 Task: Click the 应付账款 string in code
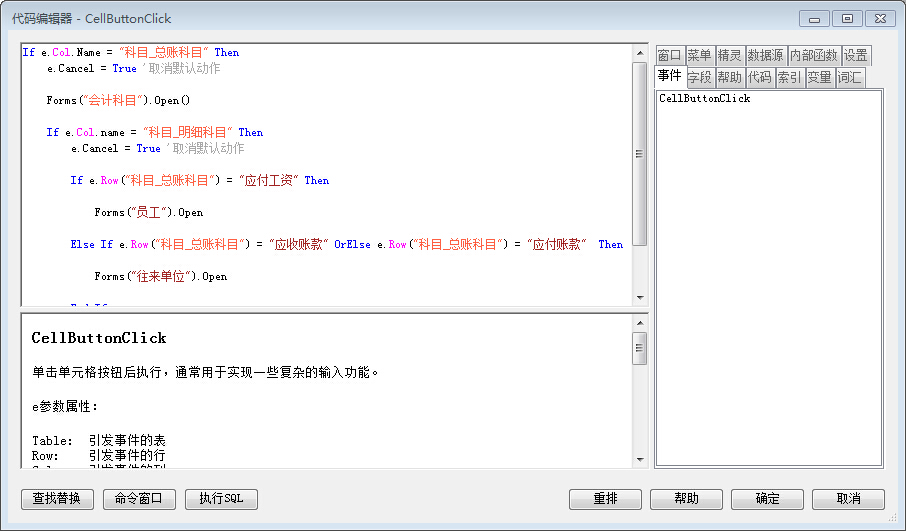557,244
